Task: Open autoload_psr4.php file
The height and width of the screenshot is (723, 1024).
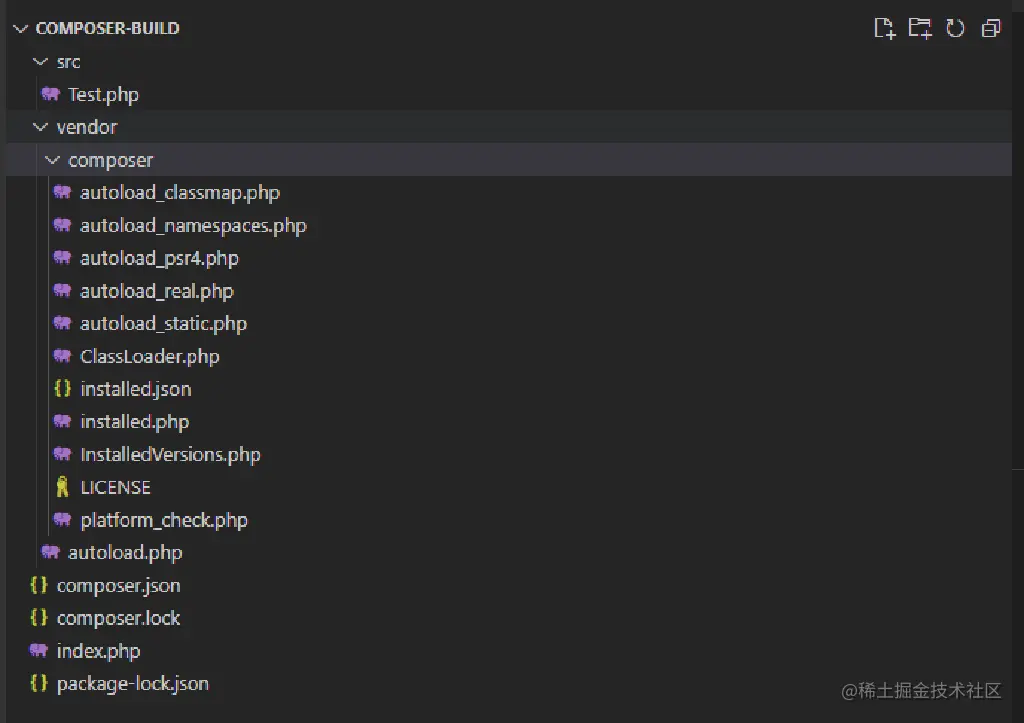Action: click(159, 258)
